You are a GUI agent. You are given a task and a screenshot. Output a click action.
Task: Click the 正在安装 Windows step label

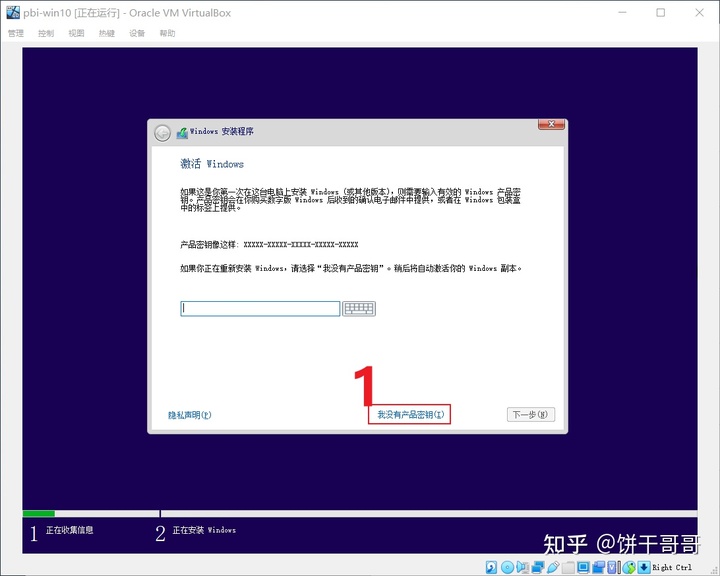[x=204, y=530]
